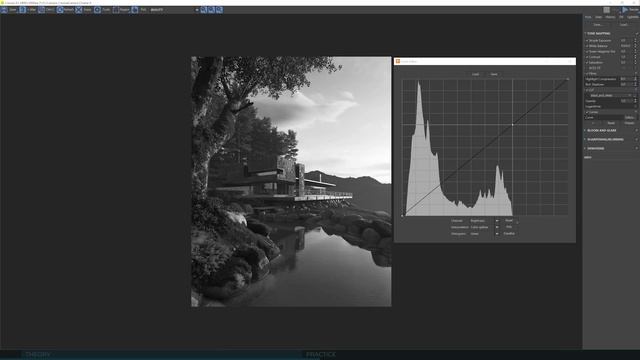
Task: Click the Curve Editor window's orange app icon
Action: [398, 61]
